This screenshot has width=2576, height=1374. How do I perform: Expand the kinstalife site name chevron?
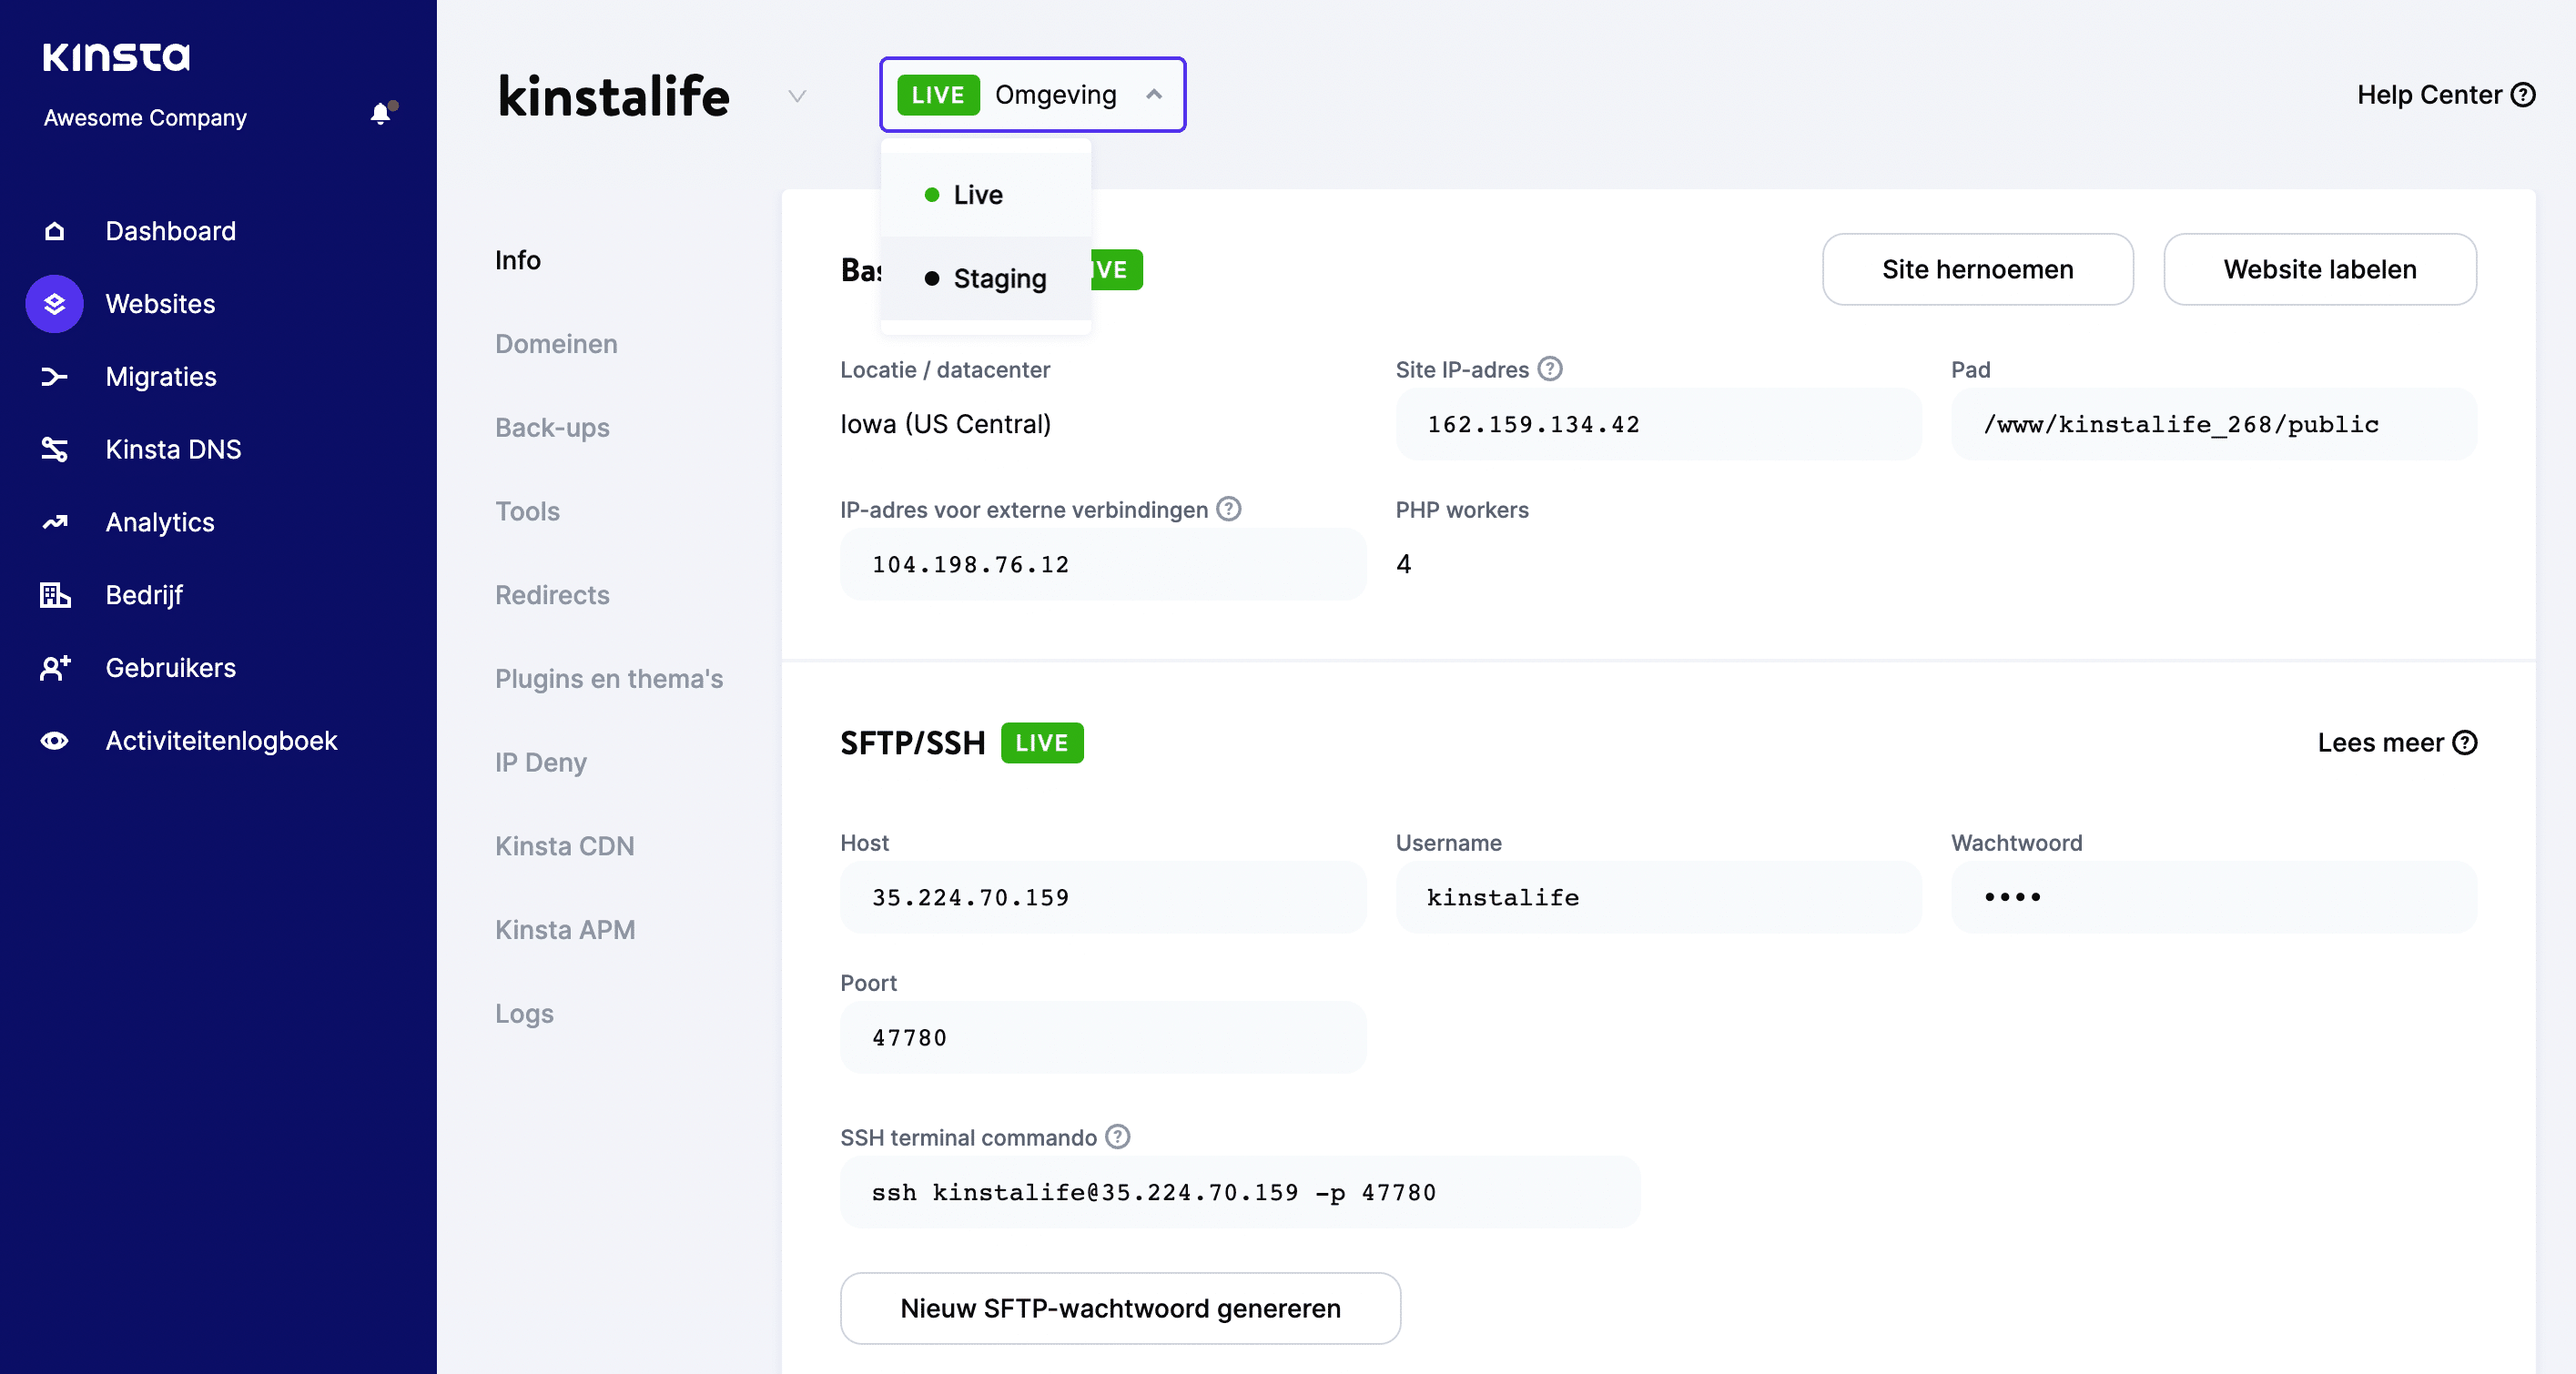click(x=797, y=96)
